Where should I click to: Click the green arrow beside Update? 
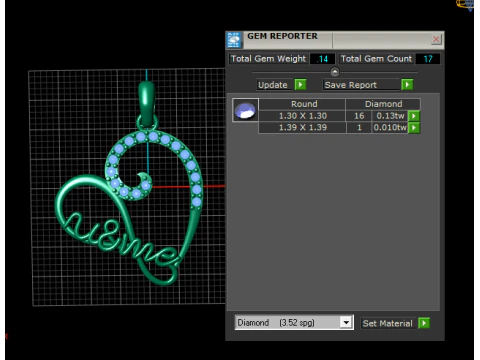coord(300,85)
